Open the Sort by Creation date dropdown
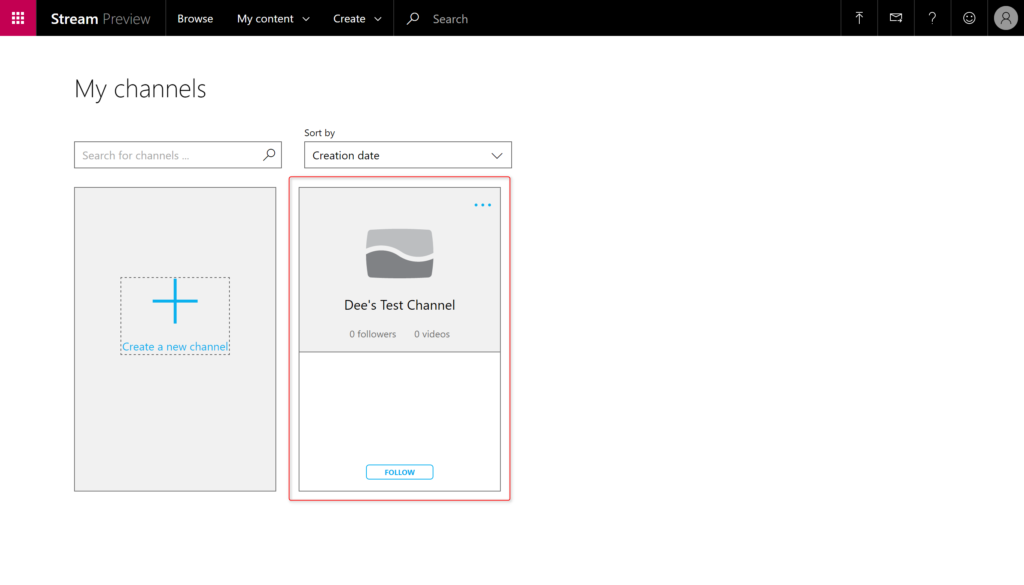Viewport: 1024px width, 585px height. tap(408, 155)
